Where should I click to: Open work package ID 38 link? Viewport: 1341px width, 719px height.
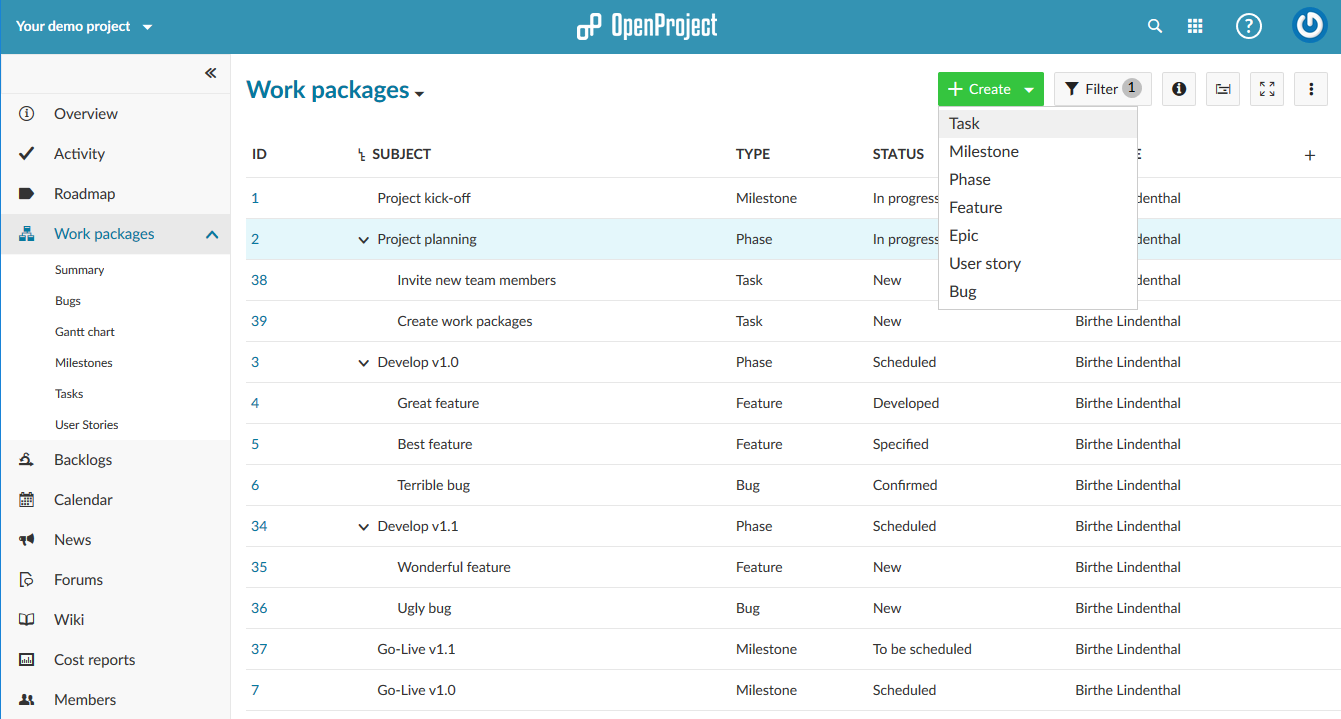(259, 280)
